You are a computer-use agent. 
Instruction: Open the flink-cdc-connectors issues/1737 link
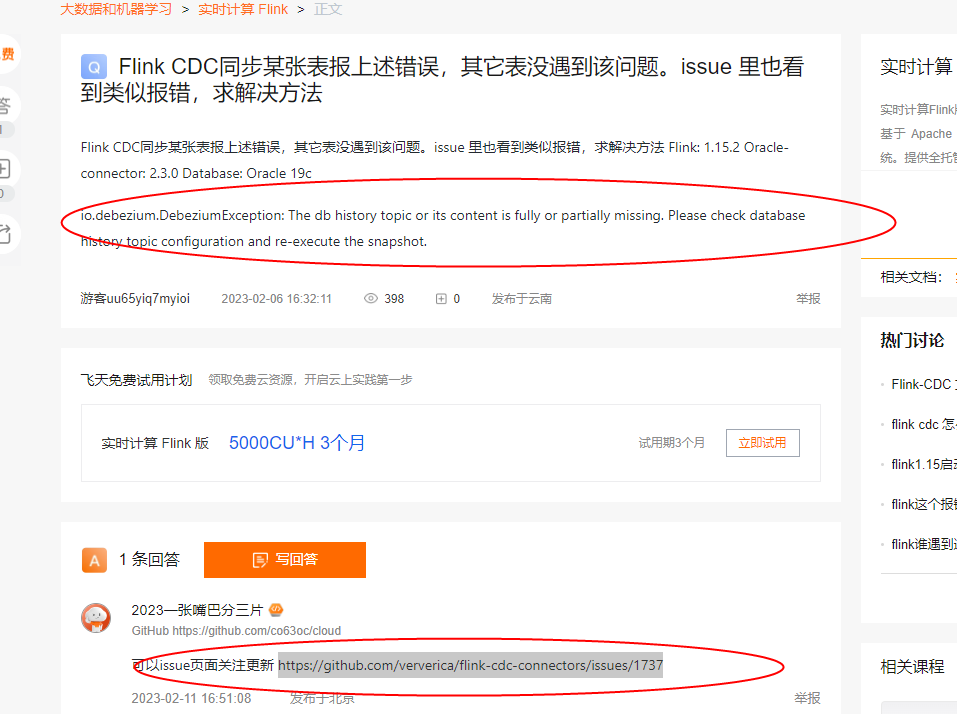[471, 665]
